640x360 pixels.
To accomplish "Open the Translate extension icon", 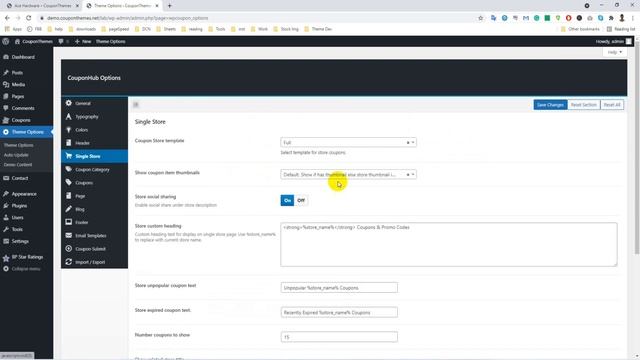I will pyautogui.click(x=493, y=18).
